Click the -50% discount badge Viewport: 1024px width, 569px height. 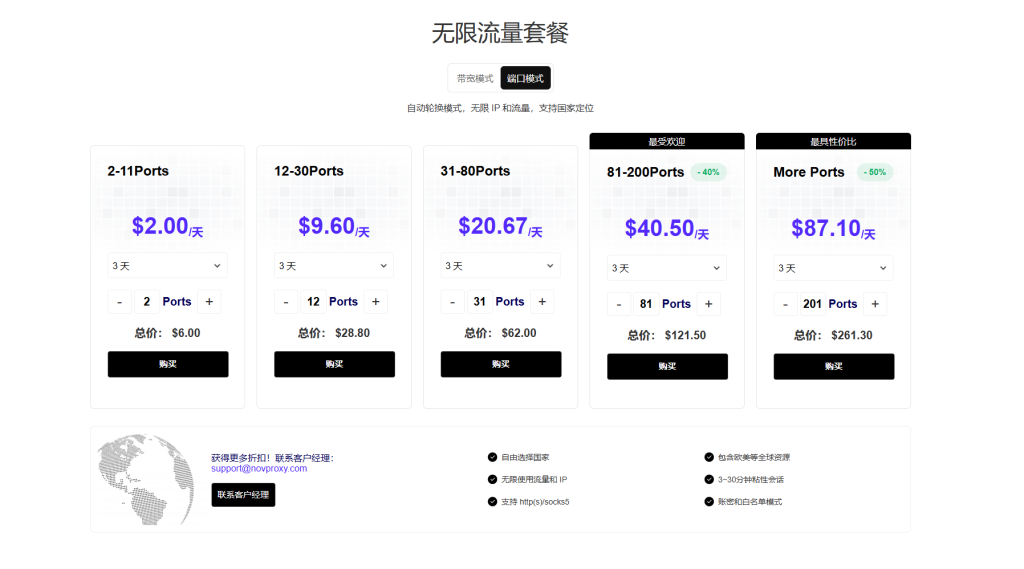pyautogui.click(x=876, y=172)
